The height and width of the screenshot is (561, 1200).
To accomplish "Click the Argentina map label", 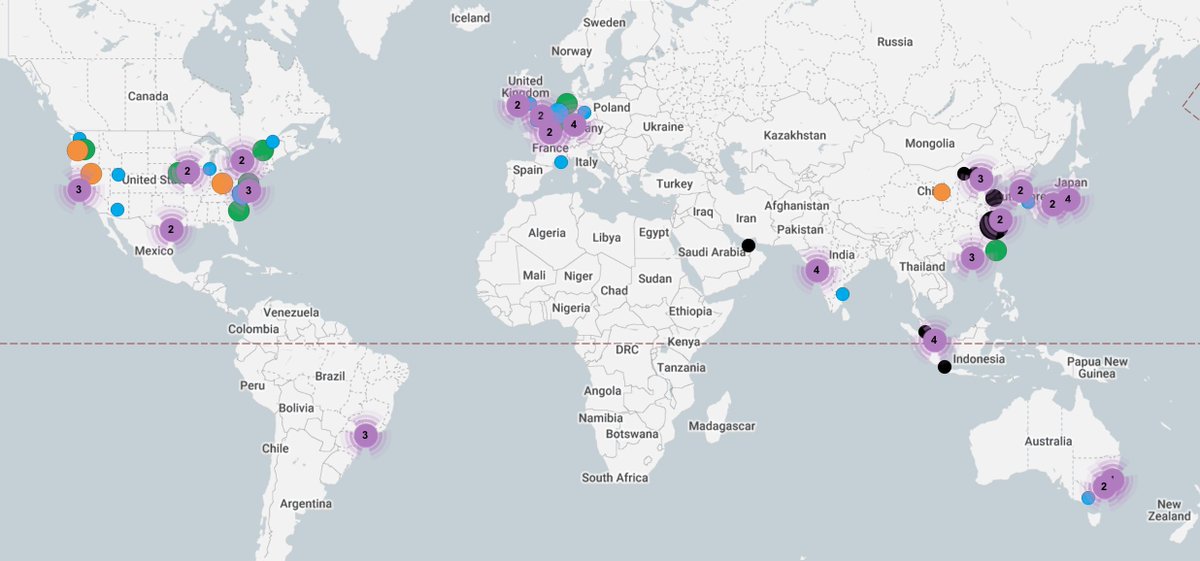I will (305, 503).
